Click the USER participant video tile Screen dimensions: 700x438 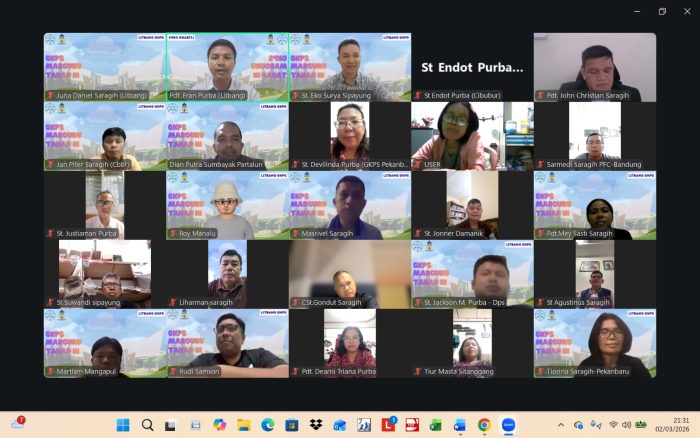472,136
